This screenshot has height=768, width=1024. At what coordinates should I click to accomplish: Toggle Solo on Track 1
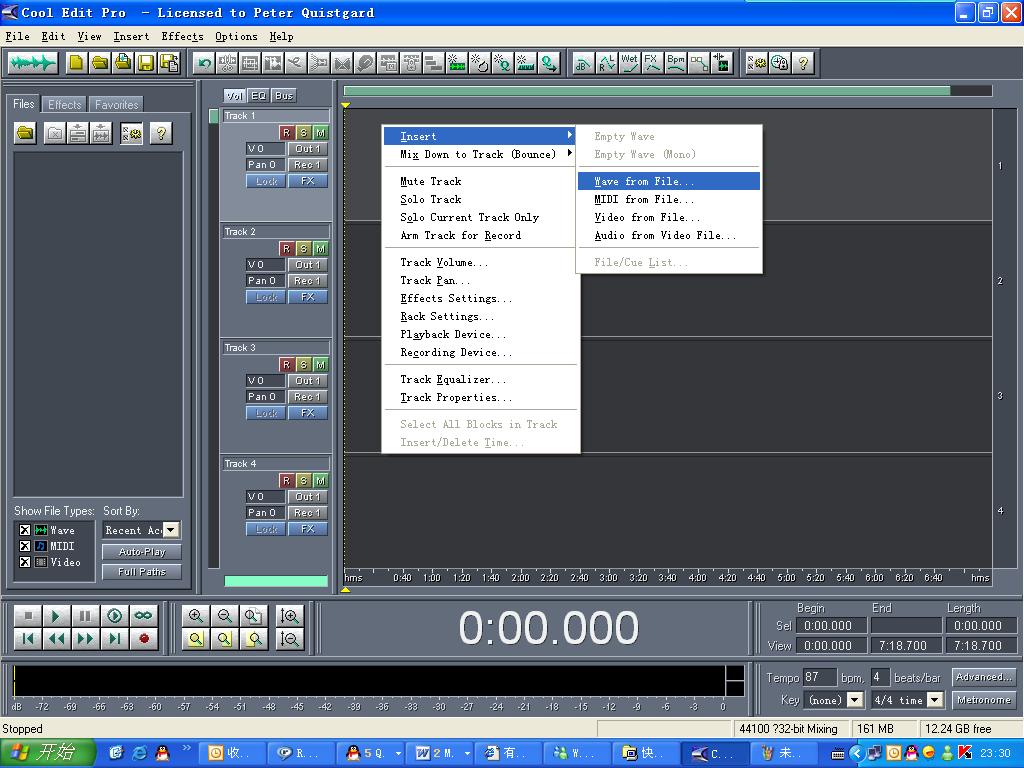(x=303, y=133)
